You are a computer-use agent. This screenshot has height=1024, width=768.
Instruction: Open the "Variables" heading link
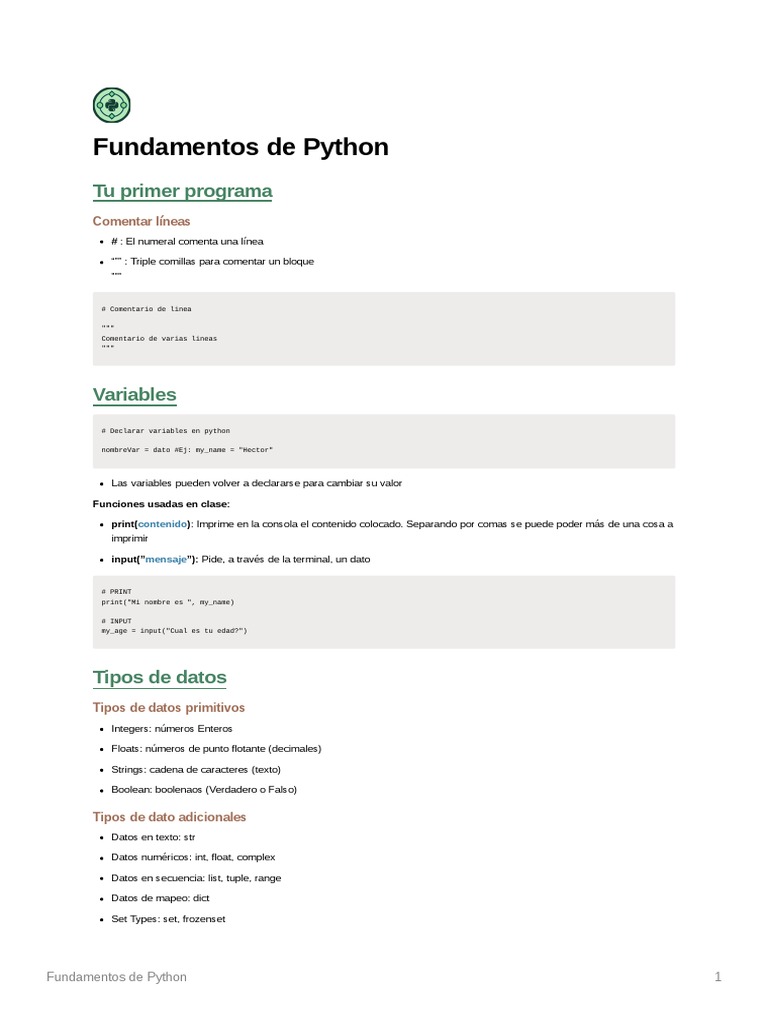[x=134, y=395]
